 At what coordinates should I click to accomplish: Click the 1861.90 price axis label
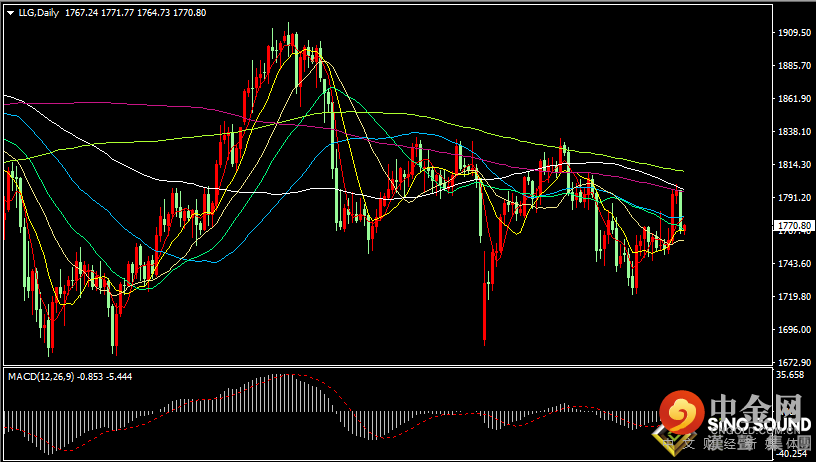795,99
